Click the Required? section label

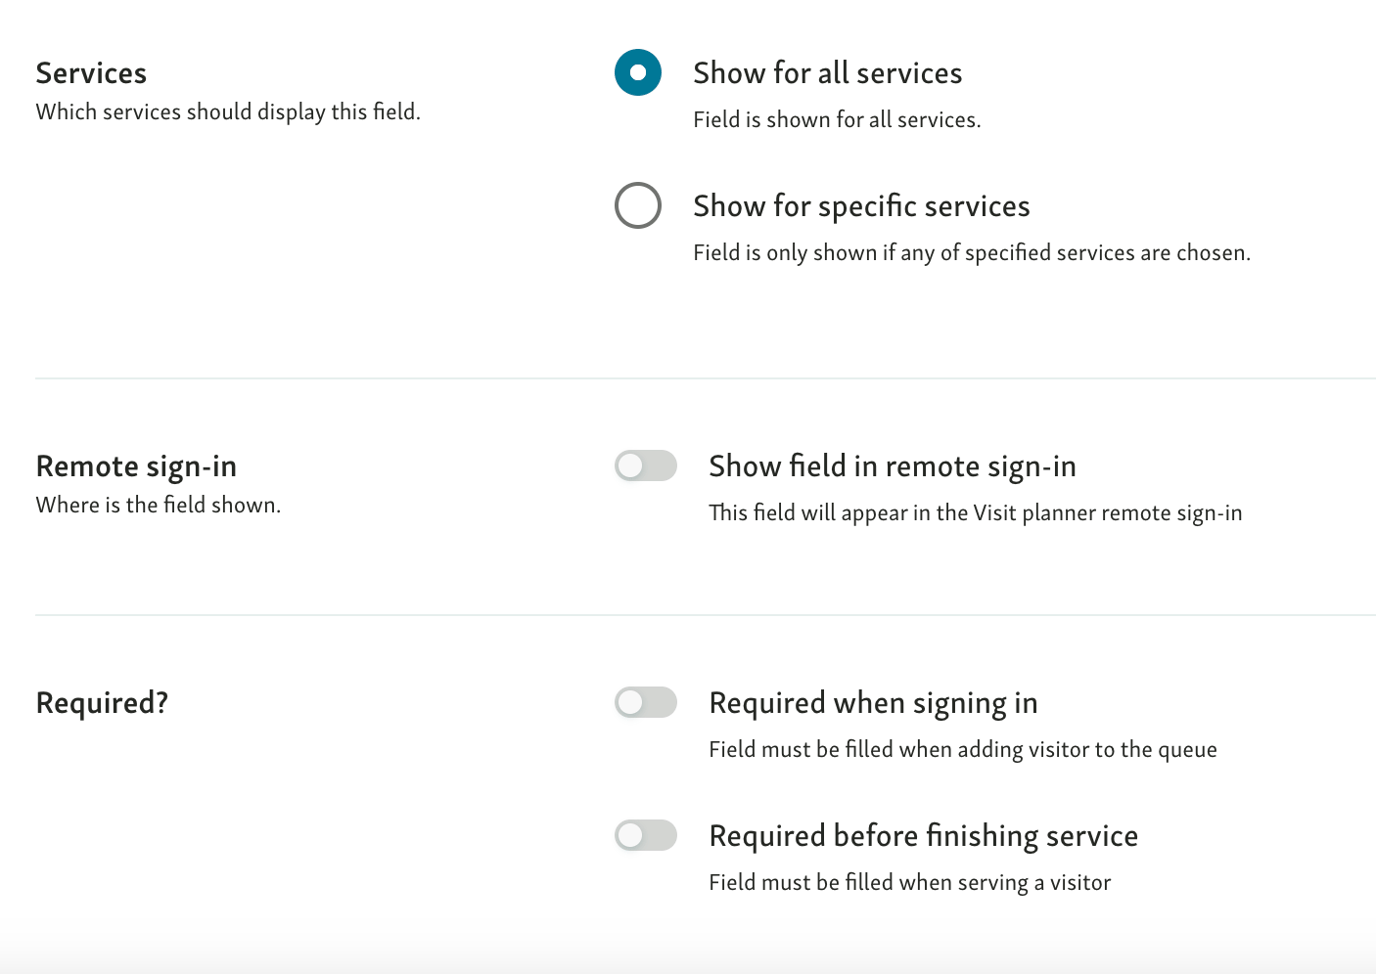point(101,702)
